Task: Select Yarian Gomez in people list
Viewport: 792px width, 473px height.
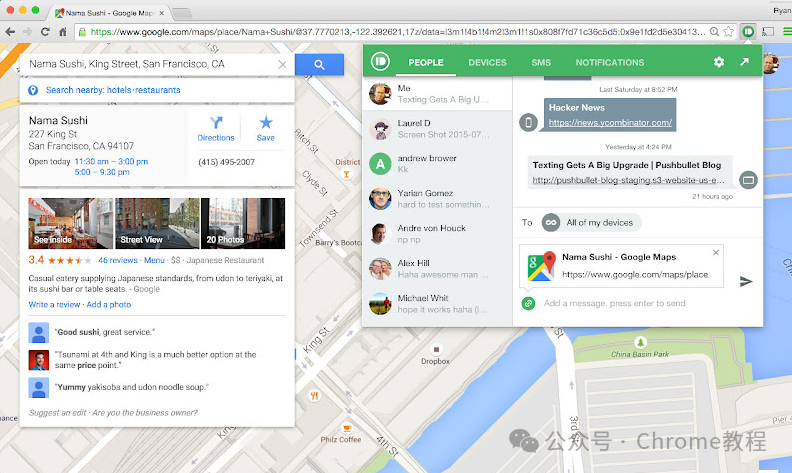Action: point(437,199)
